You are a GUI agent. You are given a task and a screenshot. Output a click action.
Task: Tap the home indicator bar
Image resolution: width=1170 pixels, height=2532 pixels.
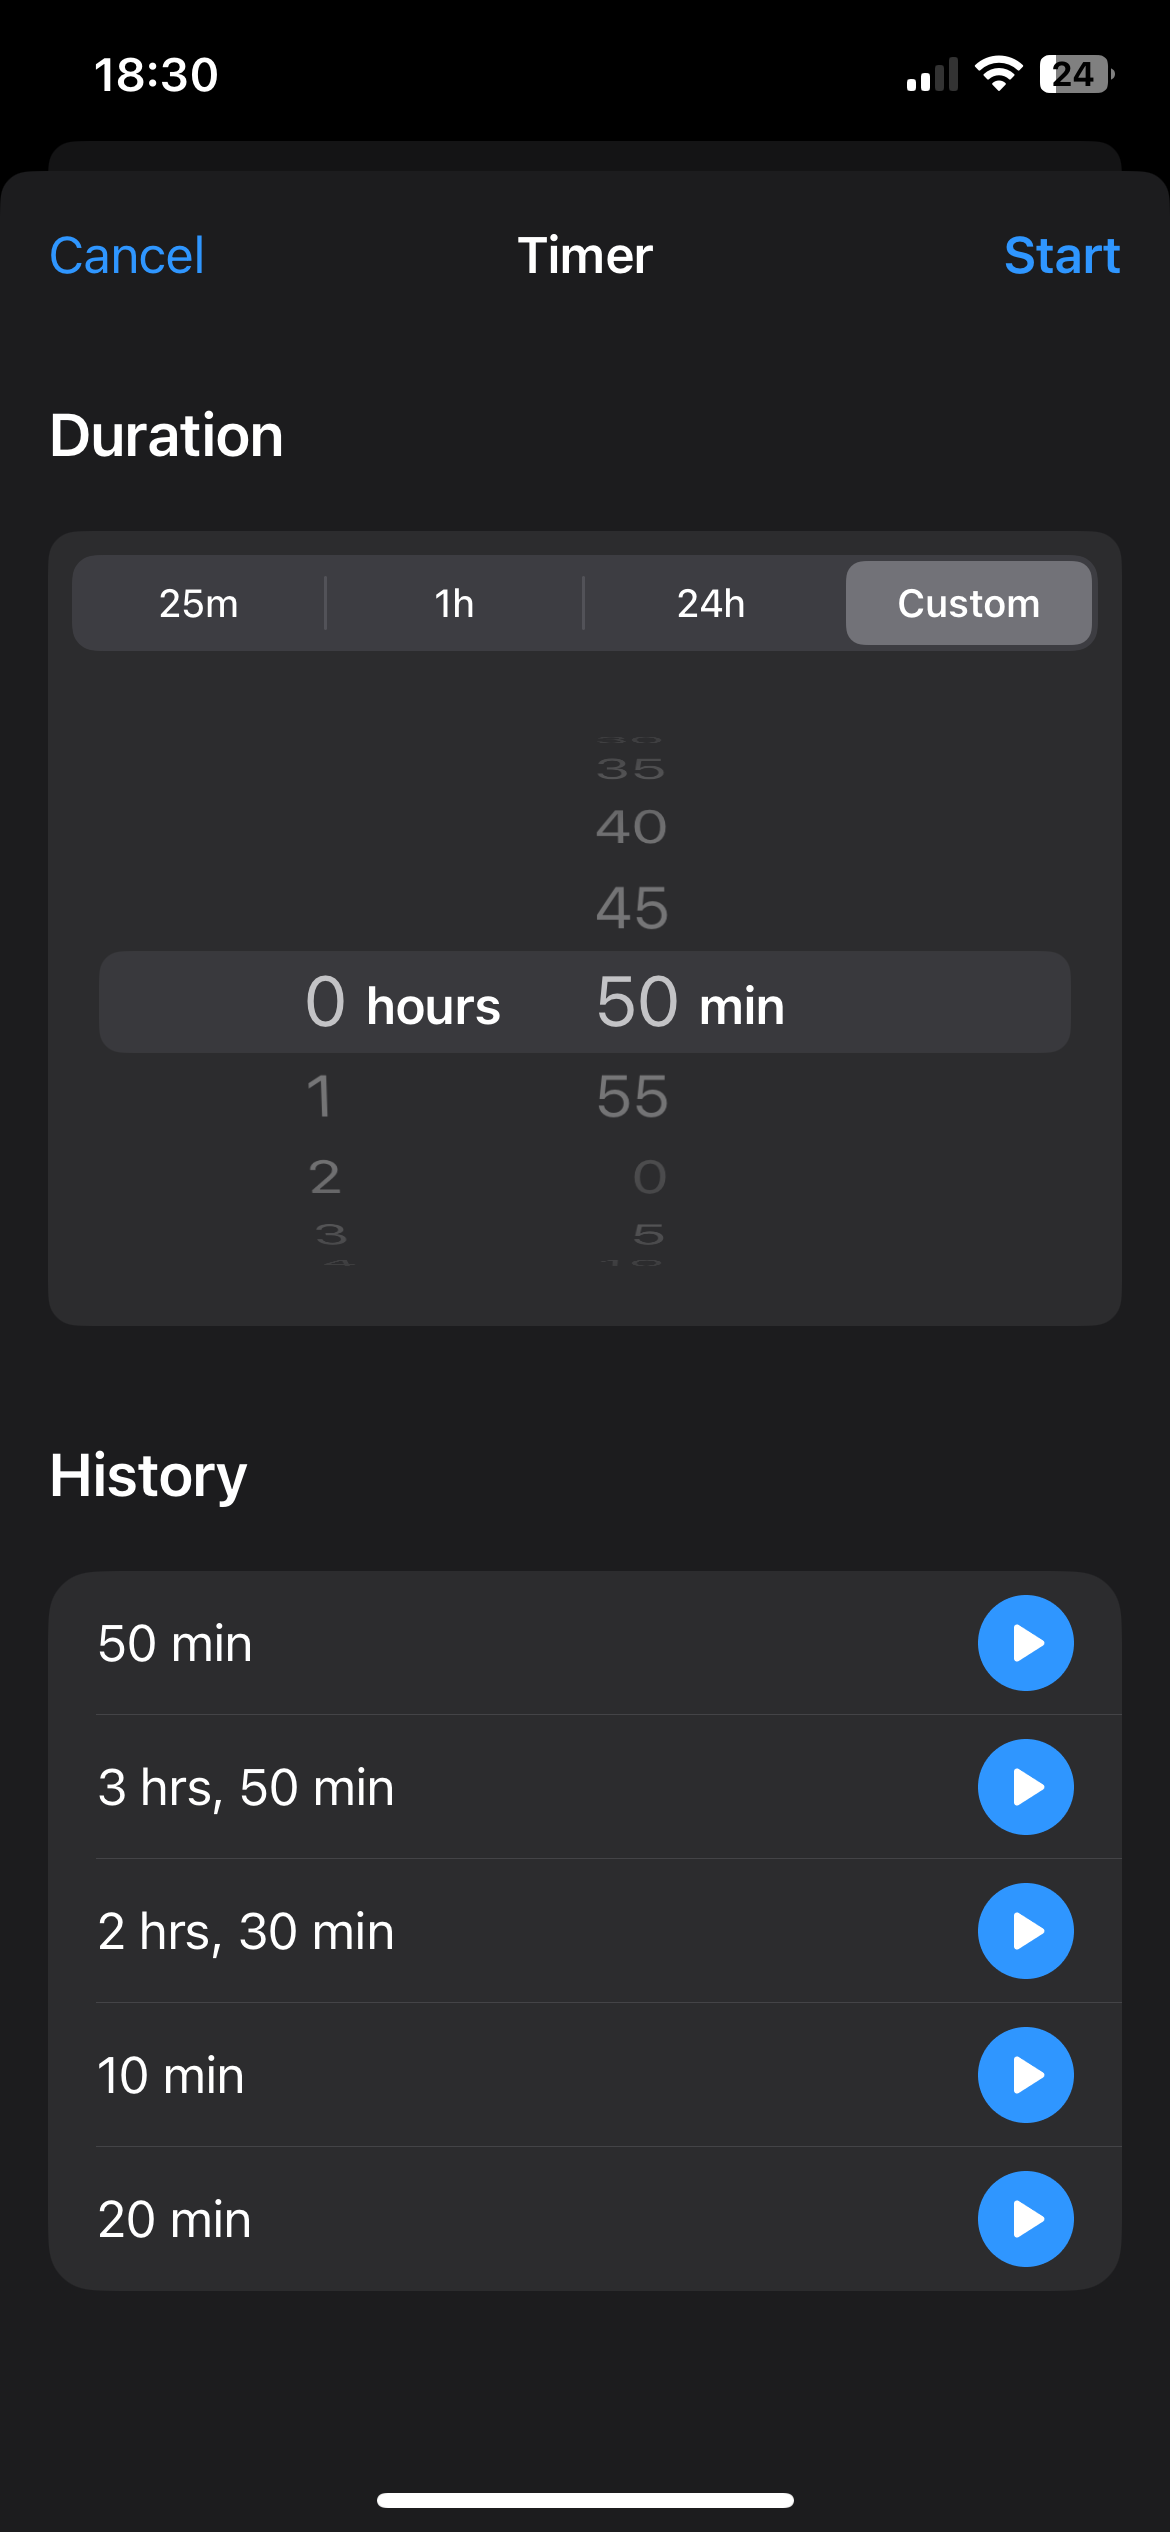(x=585, y=2500)
